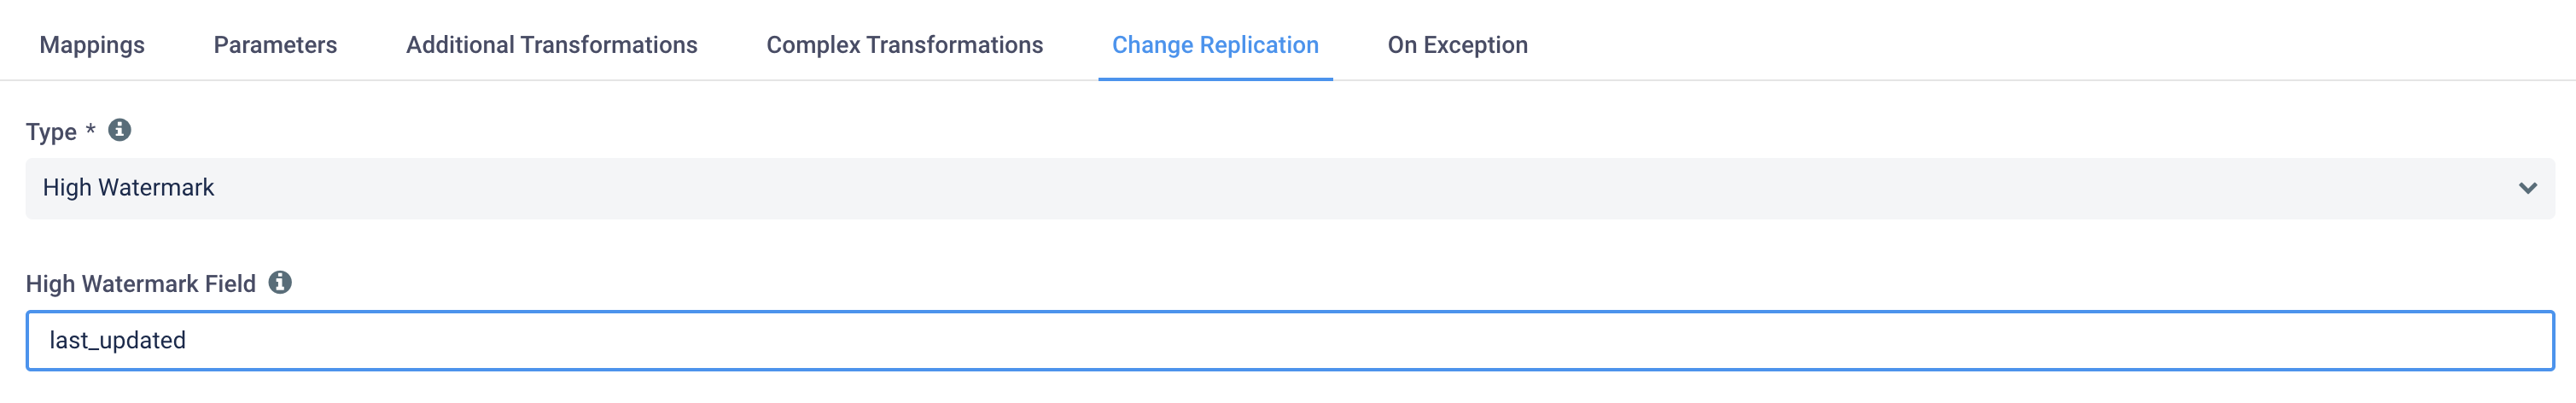This screenshot has height=403, width=2576.
Task: Click the Change Replication tab
Action: click(x=1215, y=45)
